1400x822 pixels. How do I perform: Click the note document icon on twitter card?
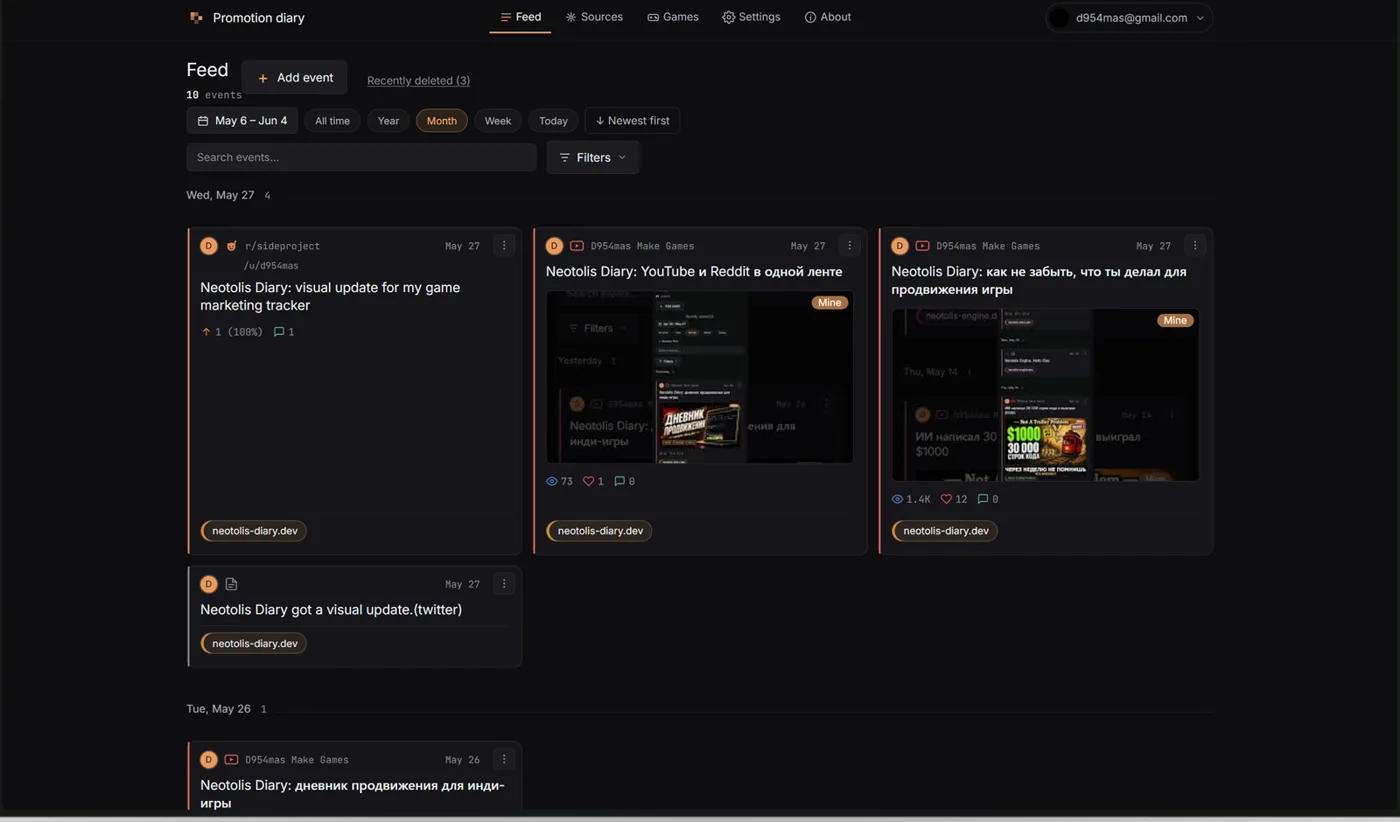(x=231, y=584)
